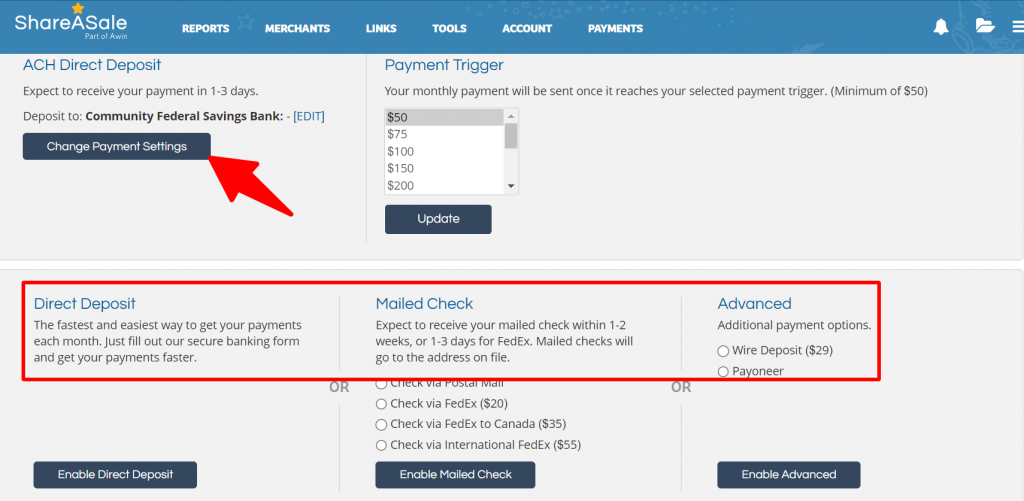Screen dimensions: 1024x501
Task: Click the payment trigger list scrollbar thumb
Action: click(x=511, y=136)
